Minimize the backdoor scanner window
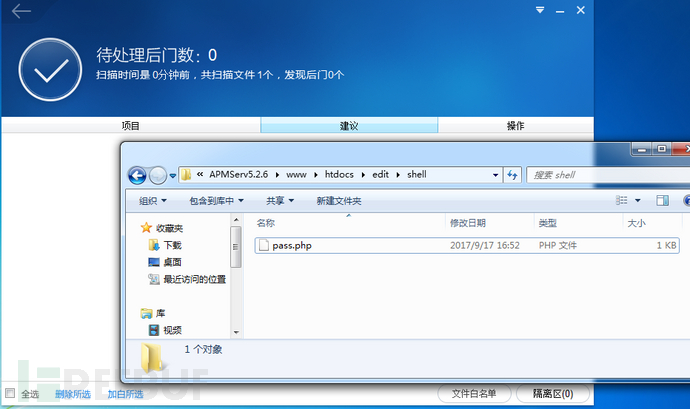690x409 pixels. coord(560,11)
